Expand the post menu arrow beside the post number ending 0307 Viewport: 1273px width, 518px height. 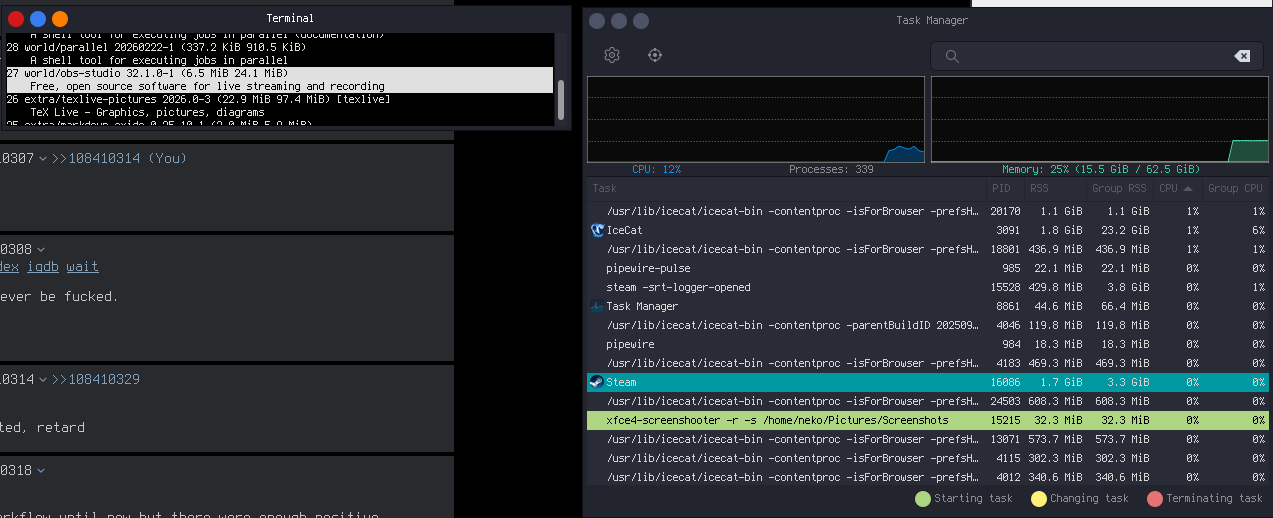point(42,159)
